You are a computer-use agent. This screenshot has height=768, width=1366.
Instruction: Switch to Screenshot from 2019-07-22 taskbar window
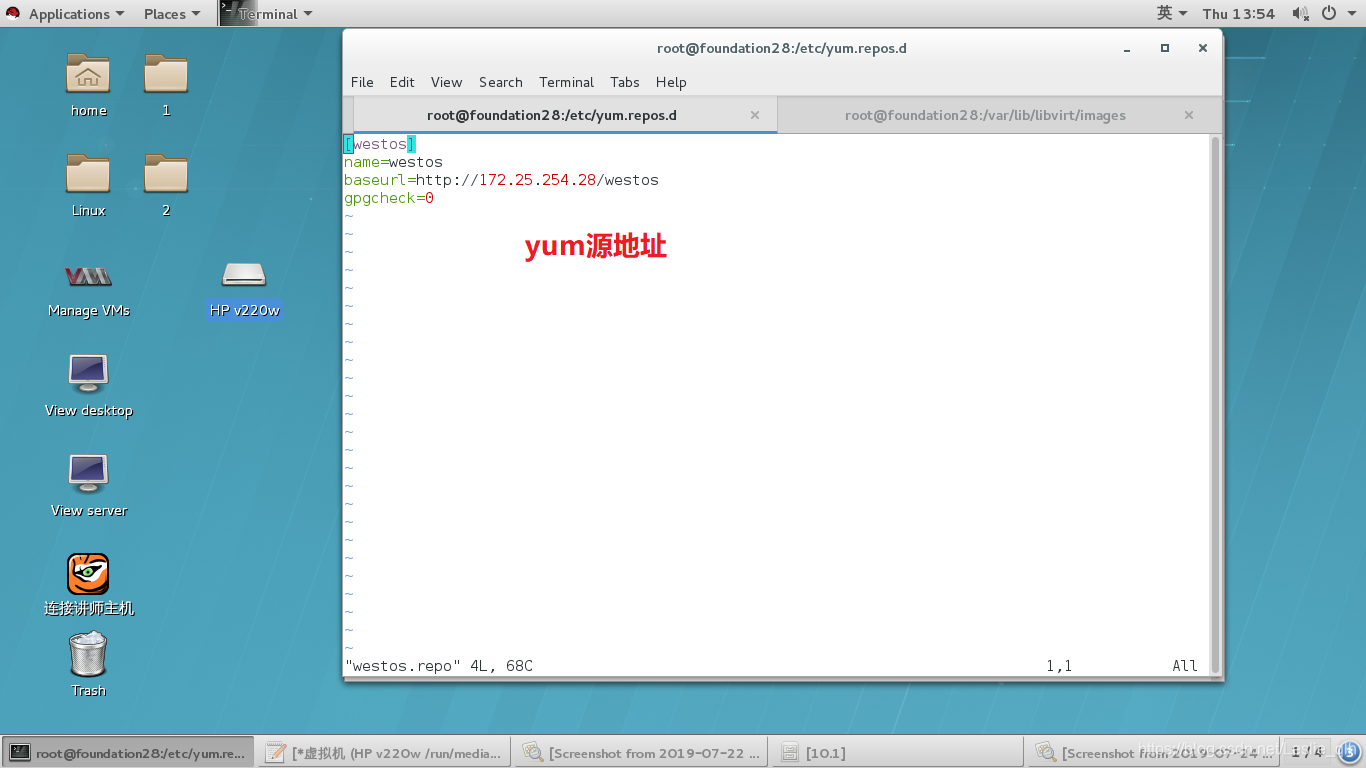(641, 752)
